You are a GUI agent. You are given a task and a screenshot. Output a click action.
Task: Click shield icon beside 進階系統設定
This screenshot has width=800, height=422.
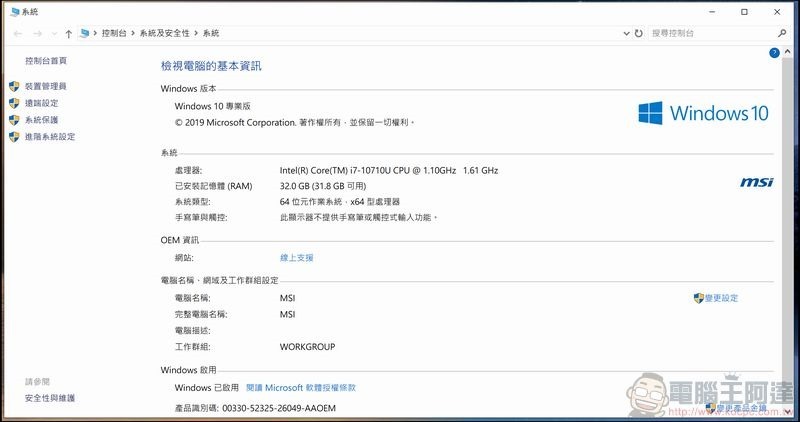tap(14, 137)
